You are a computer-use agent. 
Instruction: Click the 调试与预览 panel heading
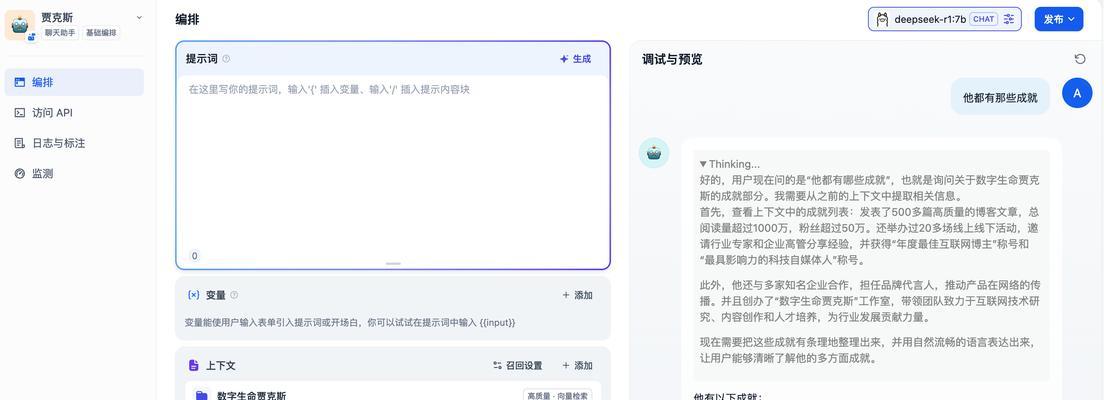click(x=672, y=59)
